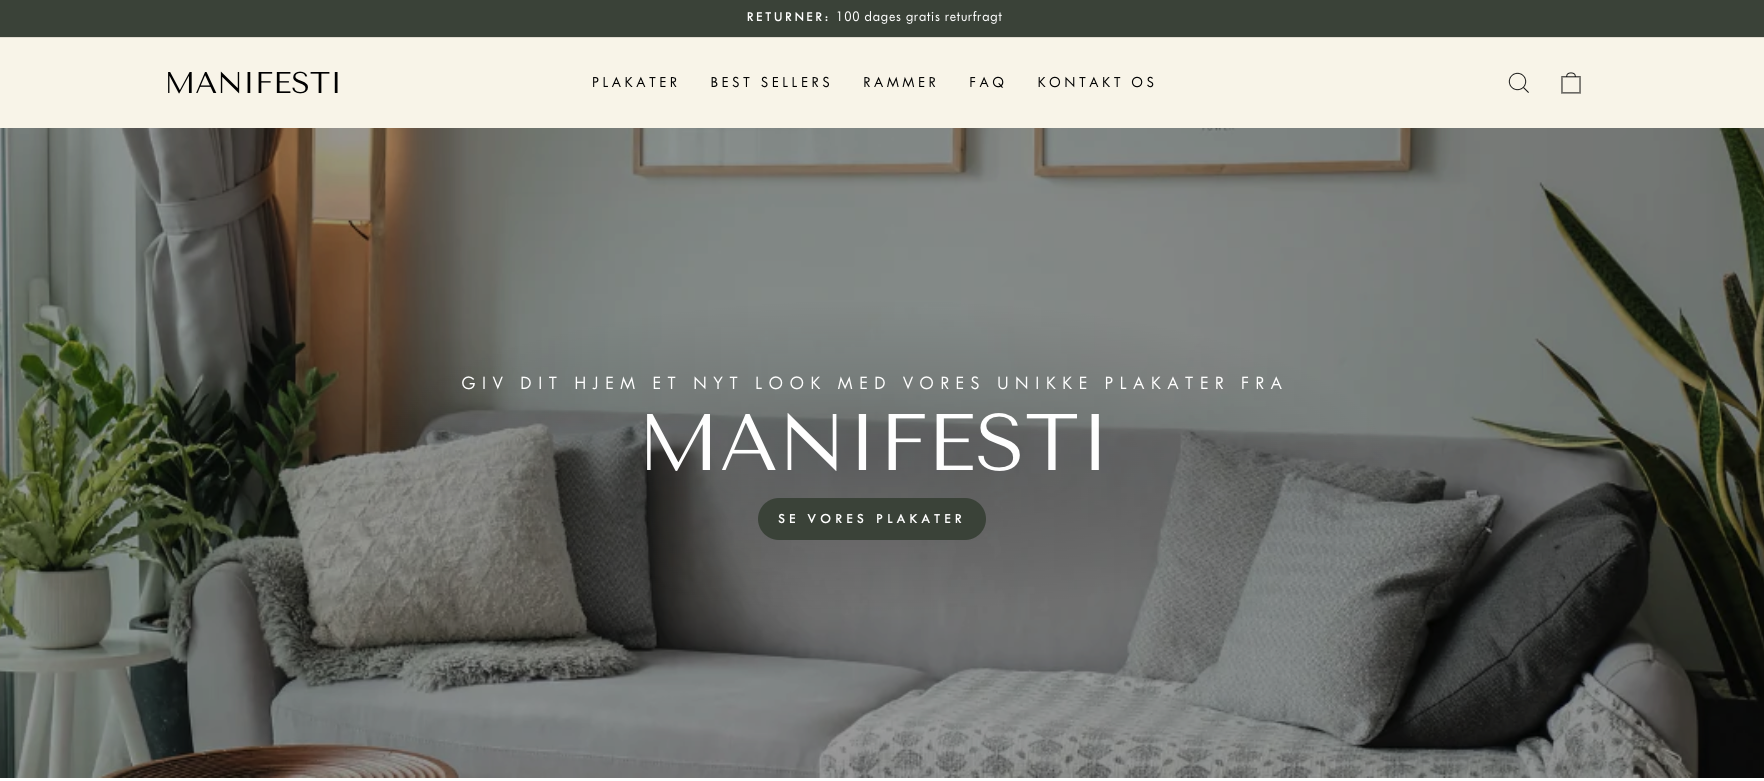
Task: Navigate to KONTAKT OS page
Action: (1097, 83)
